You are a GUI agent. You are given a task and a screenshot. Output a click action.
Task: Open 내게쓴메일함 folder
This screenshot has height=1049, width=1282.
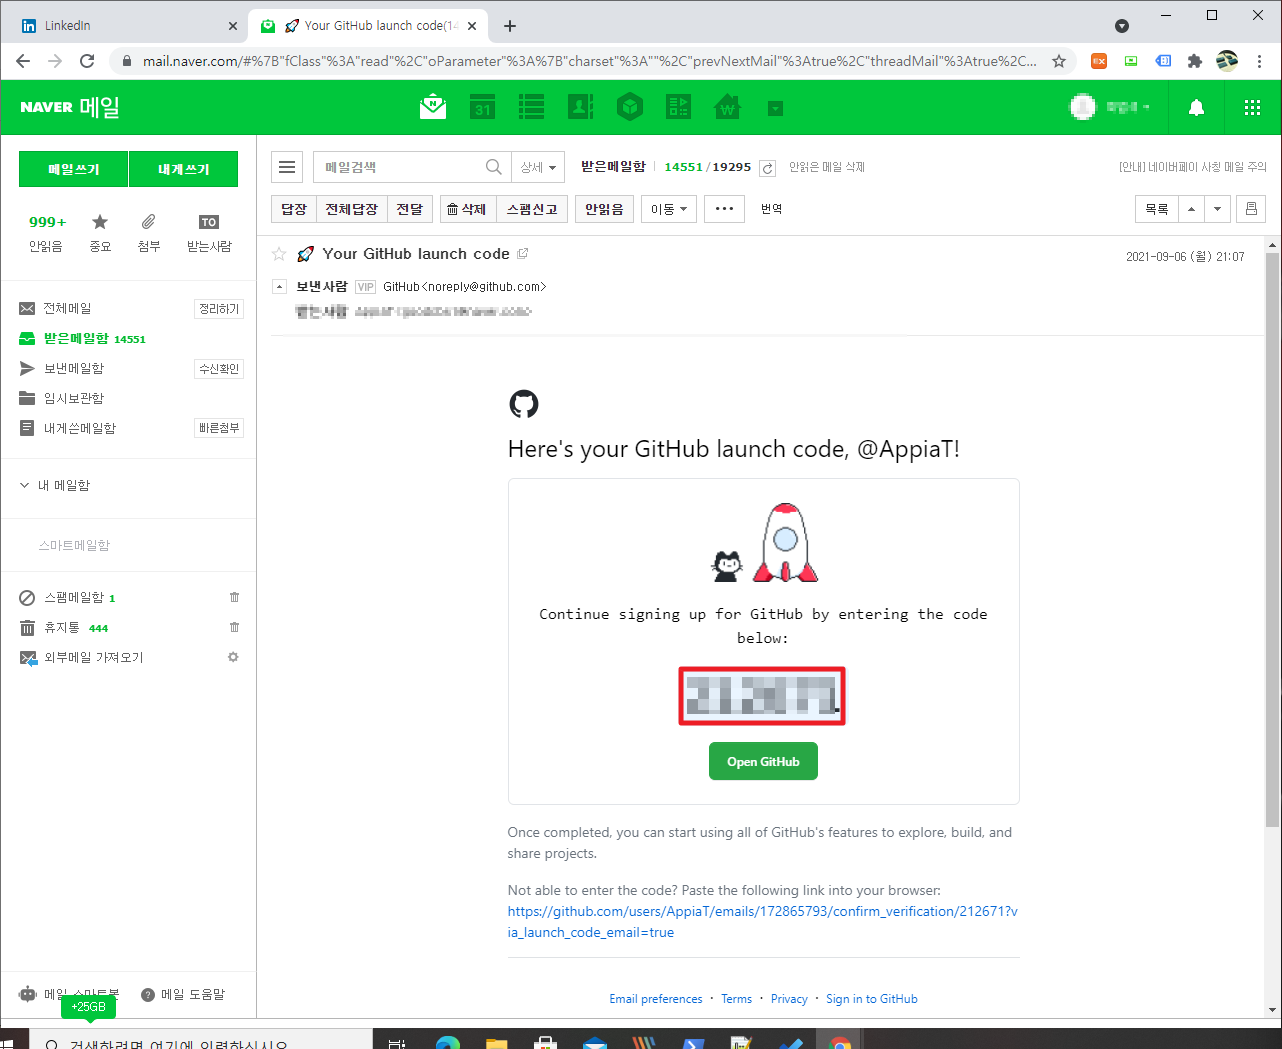(x=79, y=428)
